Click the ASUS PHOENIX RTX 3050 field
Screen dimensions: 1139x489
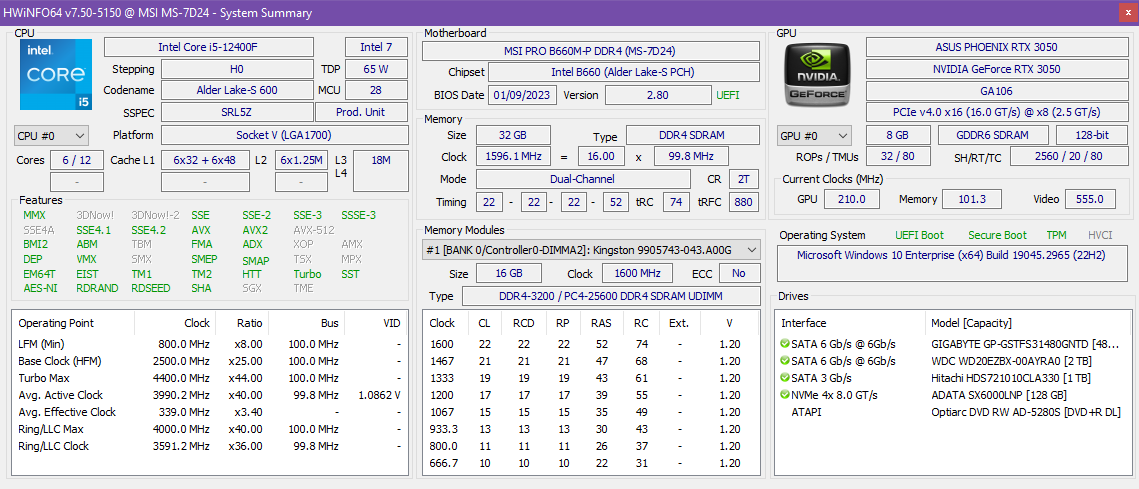tap(995, 47)
